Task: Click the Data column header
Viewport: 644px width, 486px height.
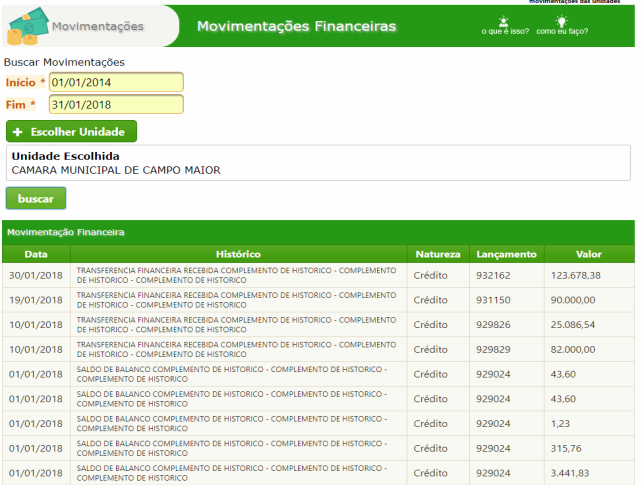Action: click(x=36, y=254)
